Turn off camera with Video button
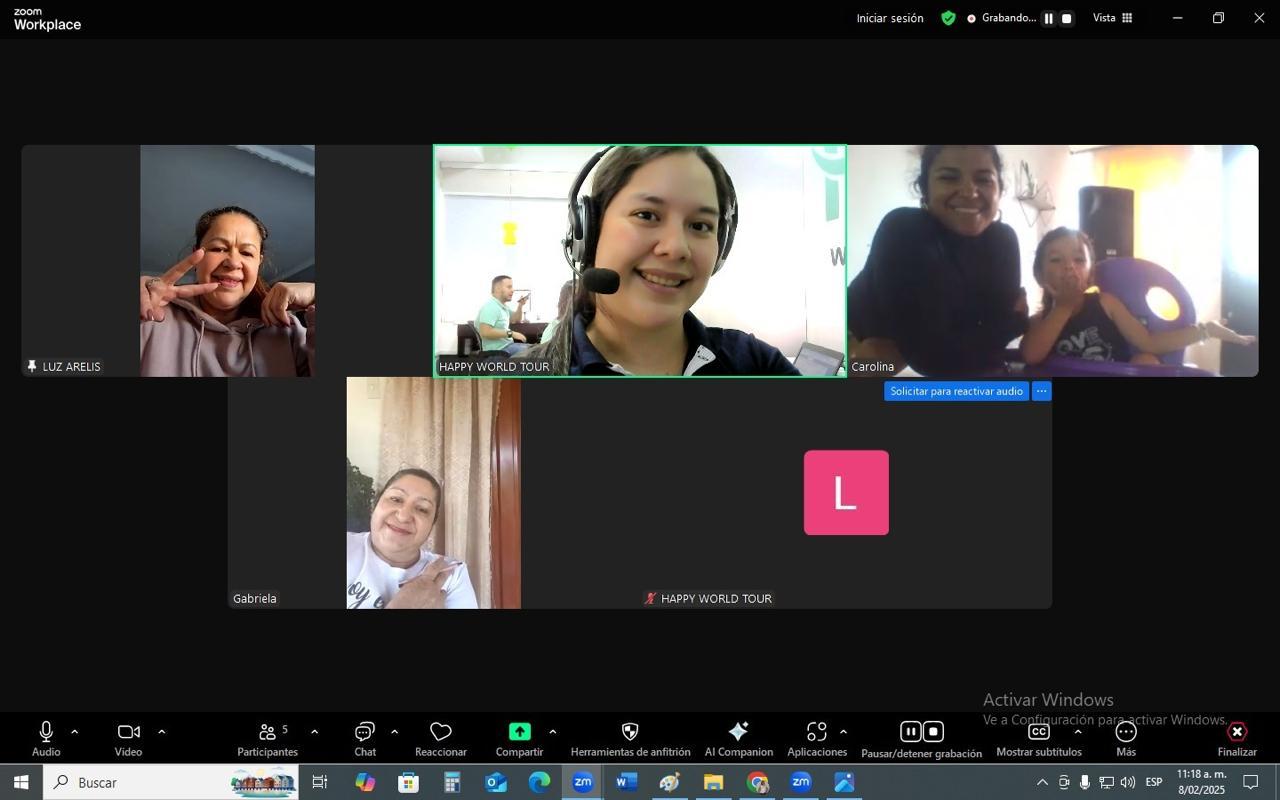Viewport: 1280px width, 800px height. coord(128,738)
